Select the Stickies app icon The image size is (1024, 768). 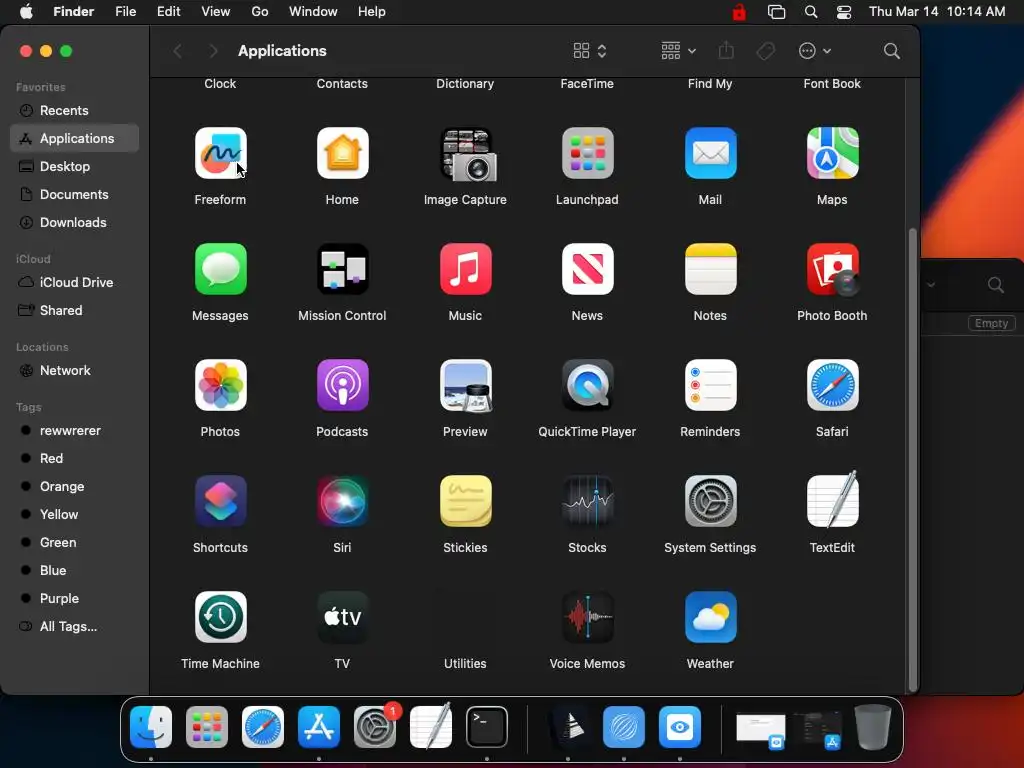[465, 500]
